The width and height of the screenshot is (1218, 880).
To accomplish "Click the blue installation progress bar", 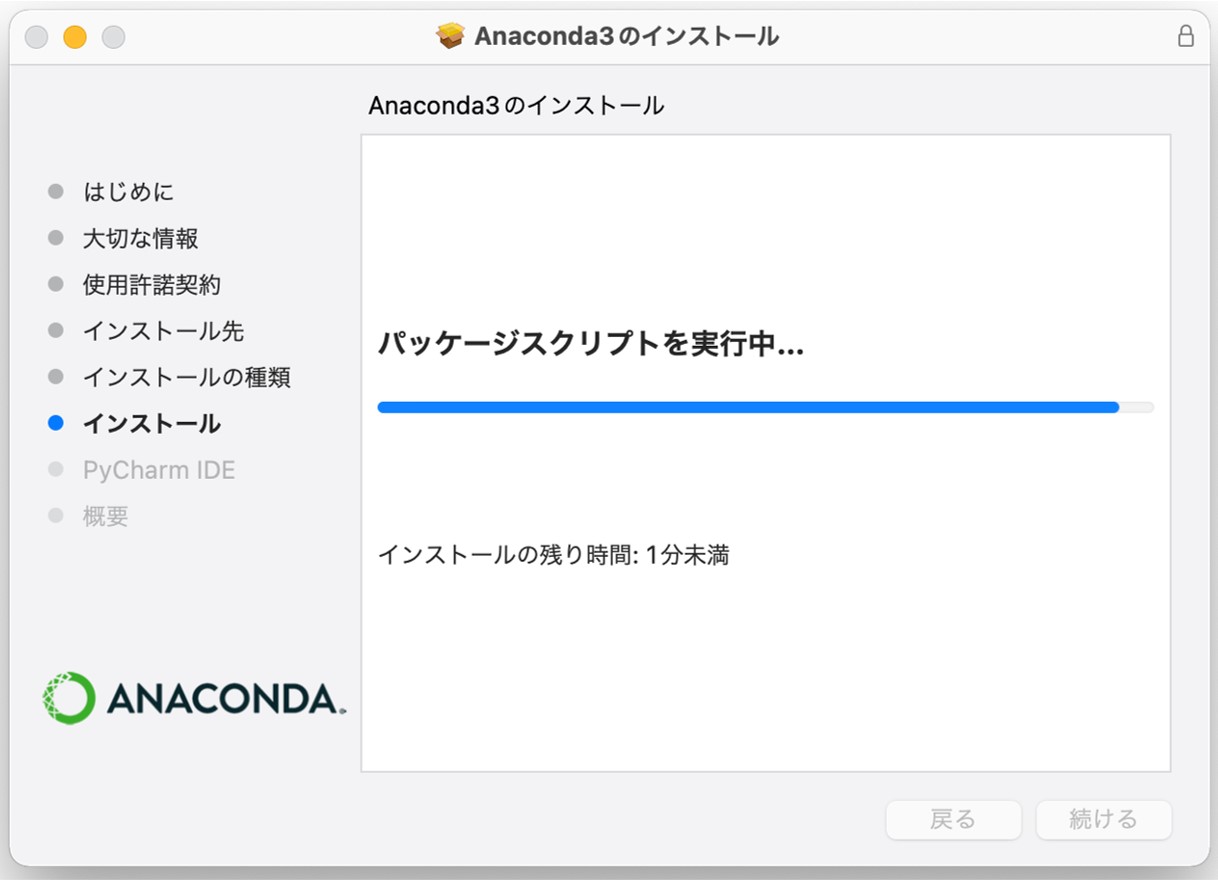I will [x=747, y=407].
